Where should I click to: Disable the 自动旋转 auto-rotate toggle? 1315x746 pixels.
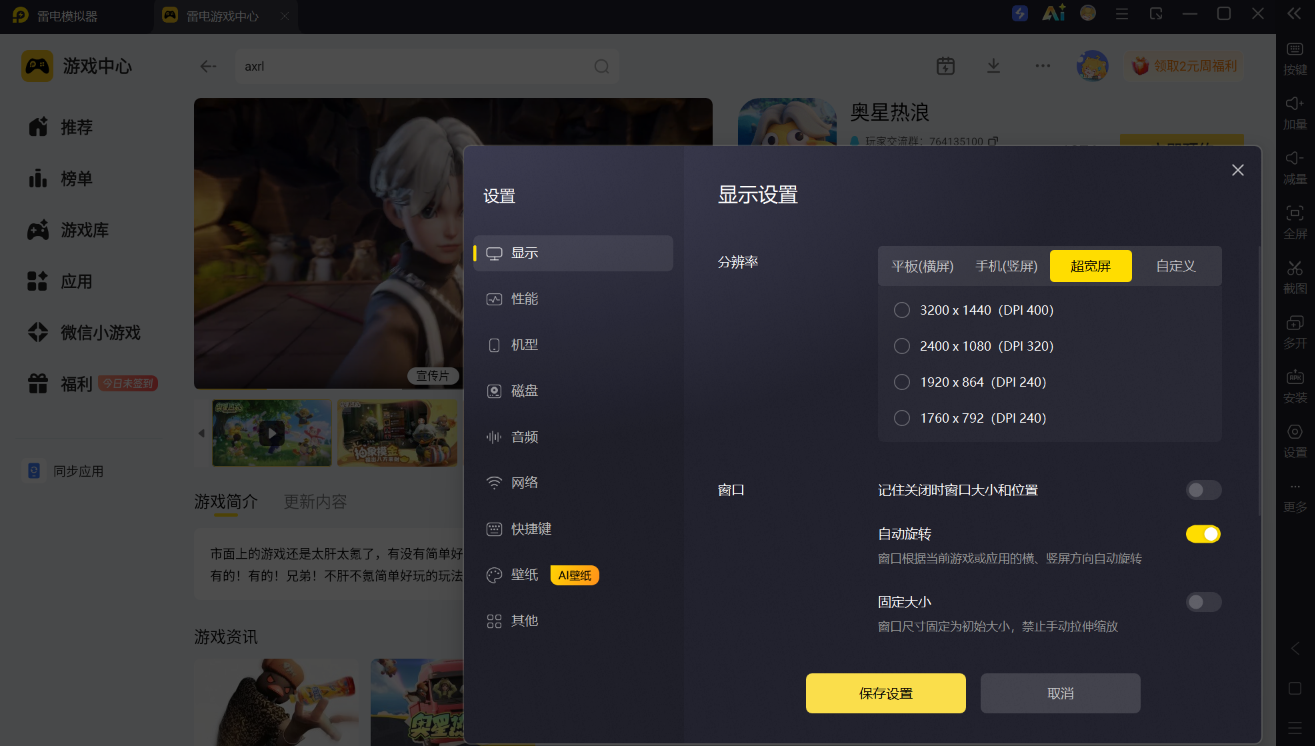pos(1203,534)
